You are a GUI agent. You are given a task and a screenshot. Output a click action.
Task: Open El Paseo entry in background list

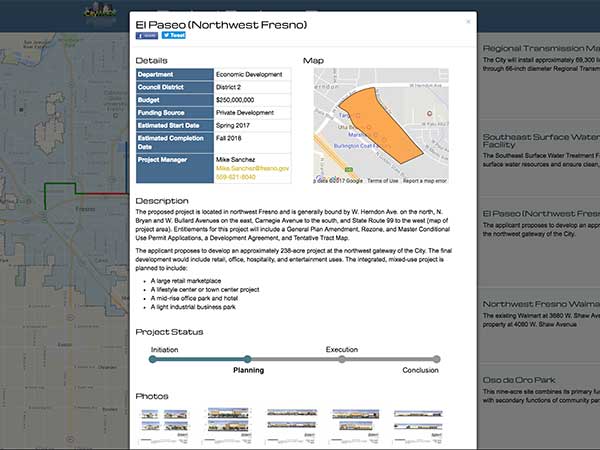pyautogui.click(x=541, y=214)
